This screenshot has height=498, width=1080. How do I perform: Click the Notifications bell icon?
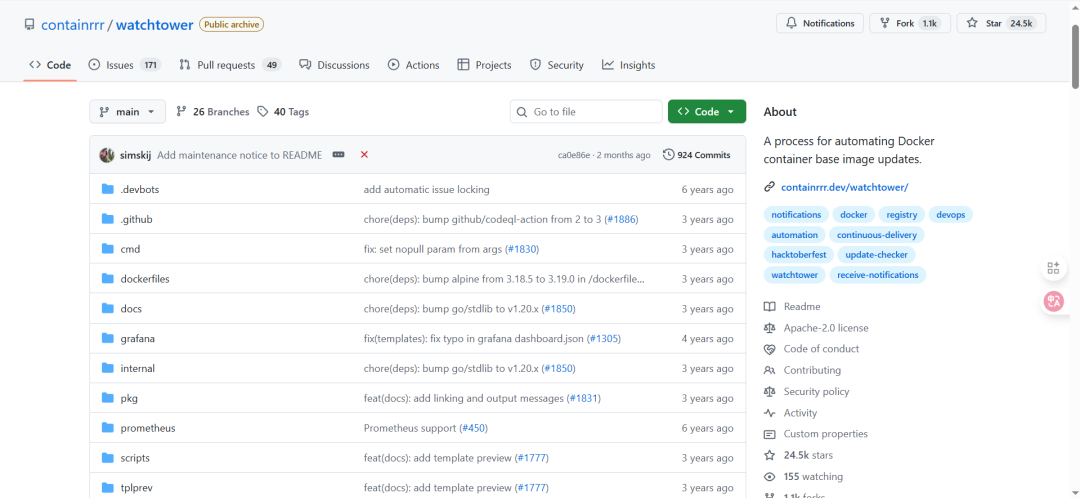pos(792,23)
